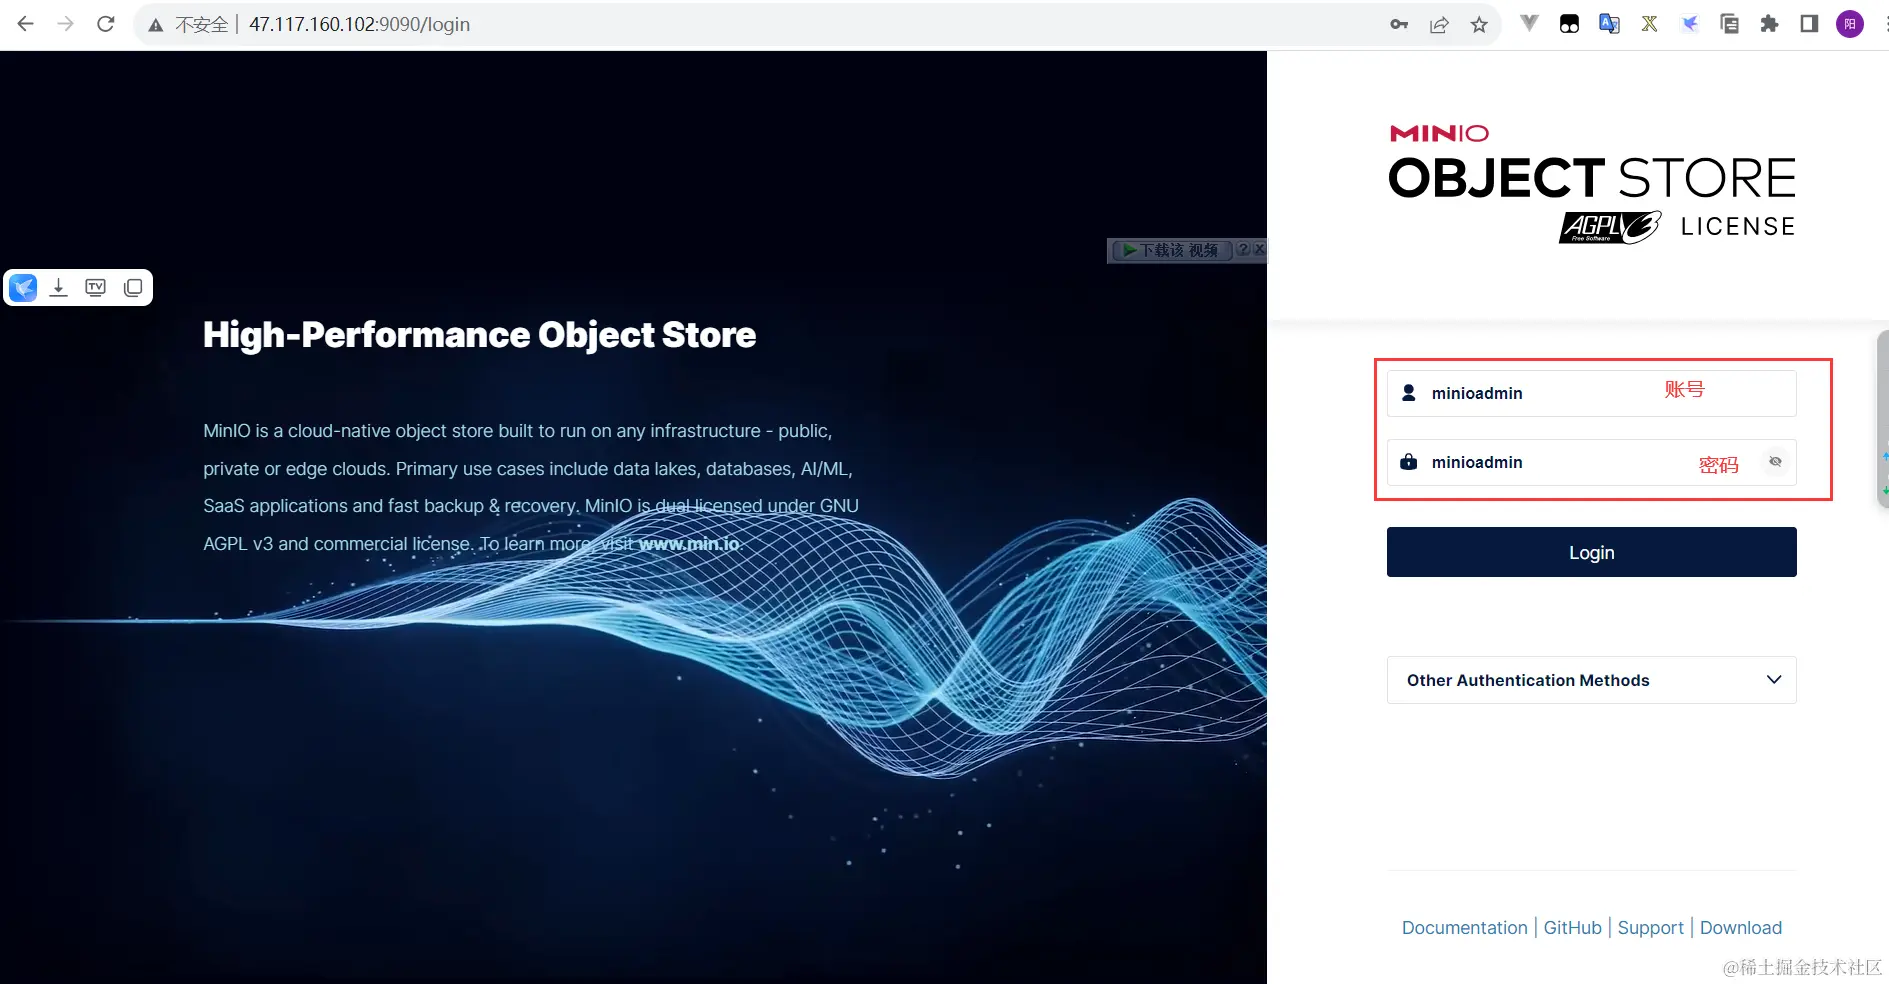The width and height of the screenshot is (1889, 984).
Task: Open the Google Translate extension
Action: (1609, 24)
